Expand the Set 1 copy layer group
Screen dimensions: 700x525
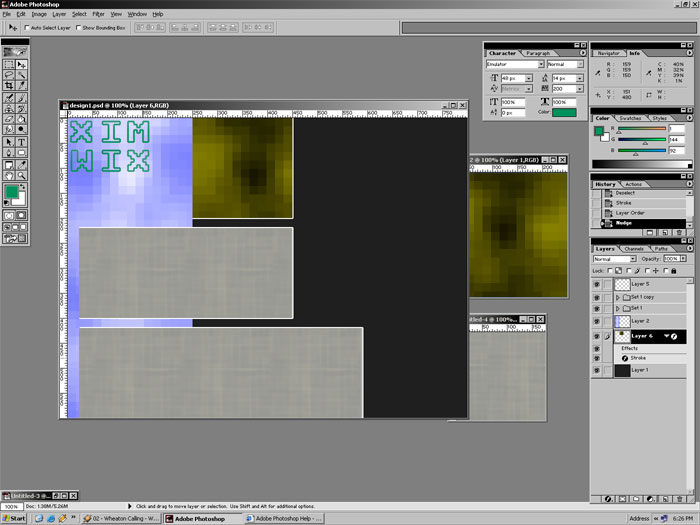[x=616, y=297]
